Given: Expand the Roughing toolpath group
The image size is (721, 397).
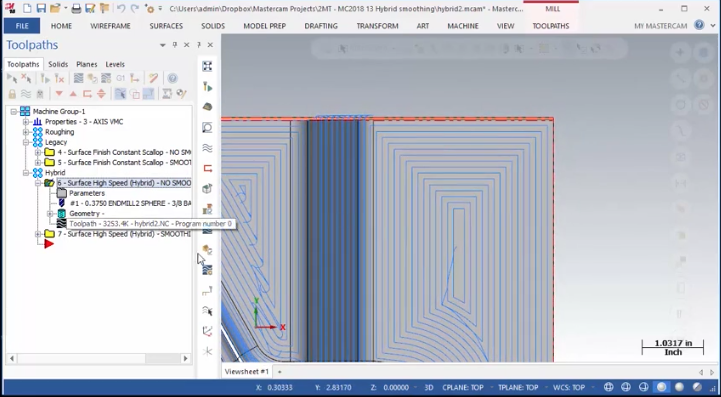Looking at the screenshot, I should click(x=26, y=132).
